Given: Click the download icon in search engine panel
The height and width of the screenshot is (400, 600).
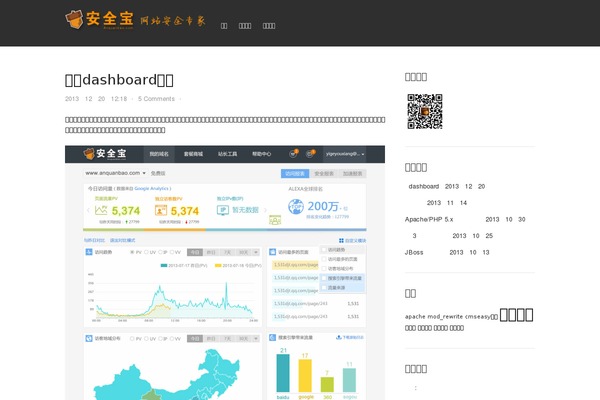Looking at the screenshot, I should 338,338.
